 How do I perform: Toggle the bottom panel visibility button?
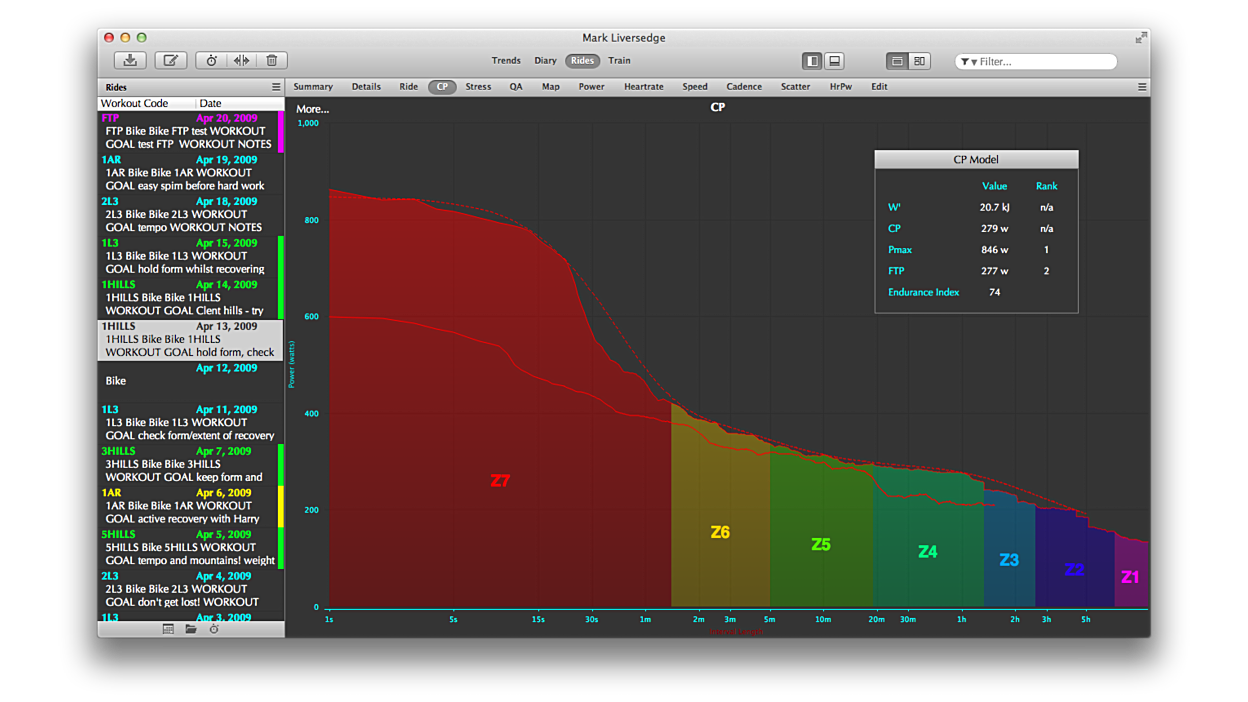point(835,61)
